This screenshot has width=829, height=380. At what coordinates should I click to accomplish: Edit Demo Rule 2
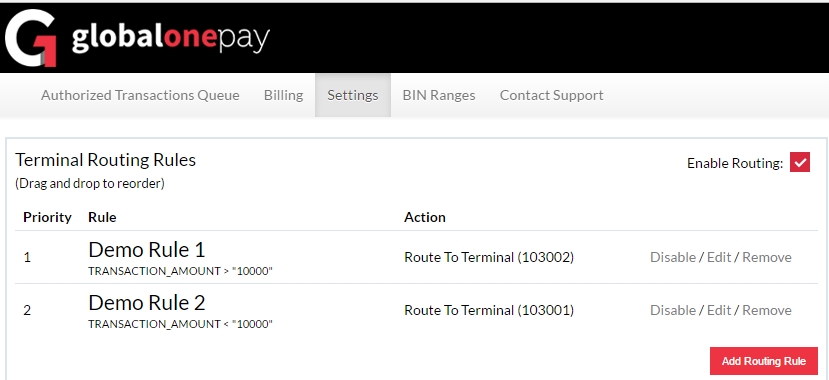[719, 310]
